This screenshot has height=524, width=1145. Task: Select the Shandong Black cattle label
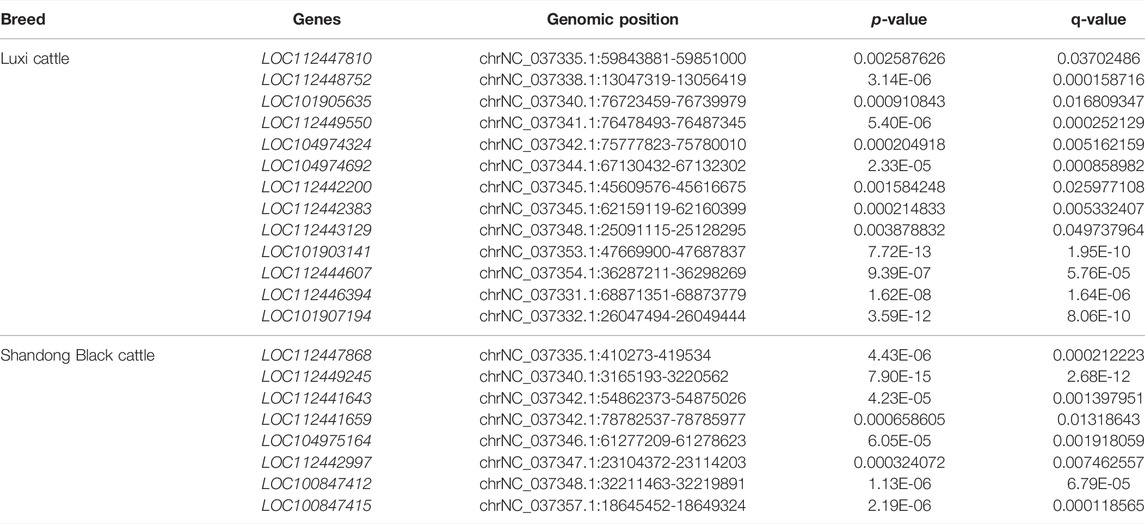click(x=77, y=355)
